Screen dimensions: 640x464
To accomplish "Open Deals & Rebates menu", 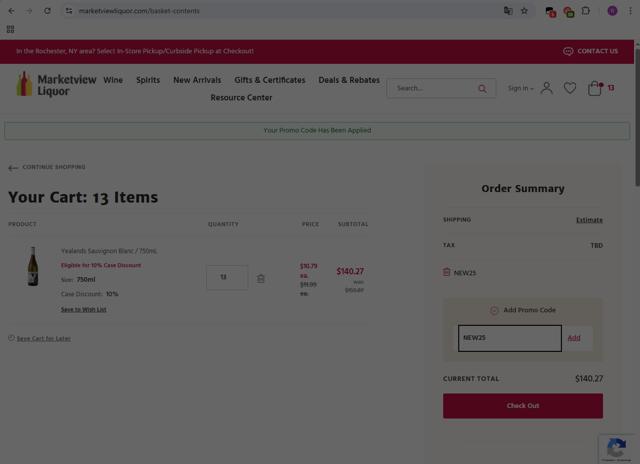I will [x=349, y=80].
